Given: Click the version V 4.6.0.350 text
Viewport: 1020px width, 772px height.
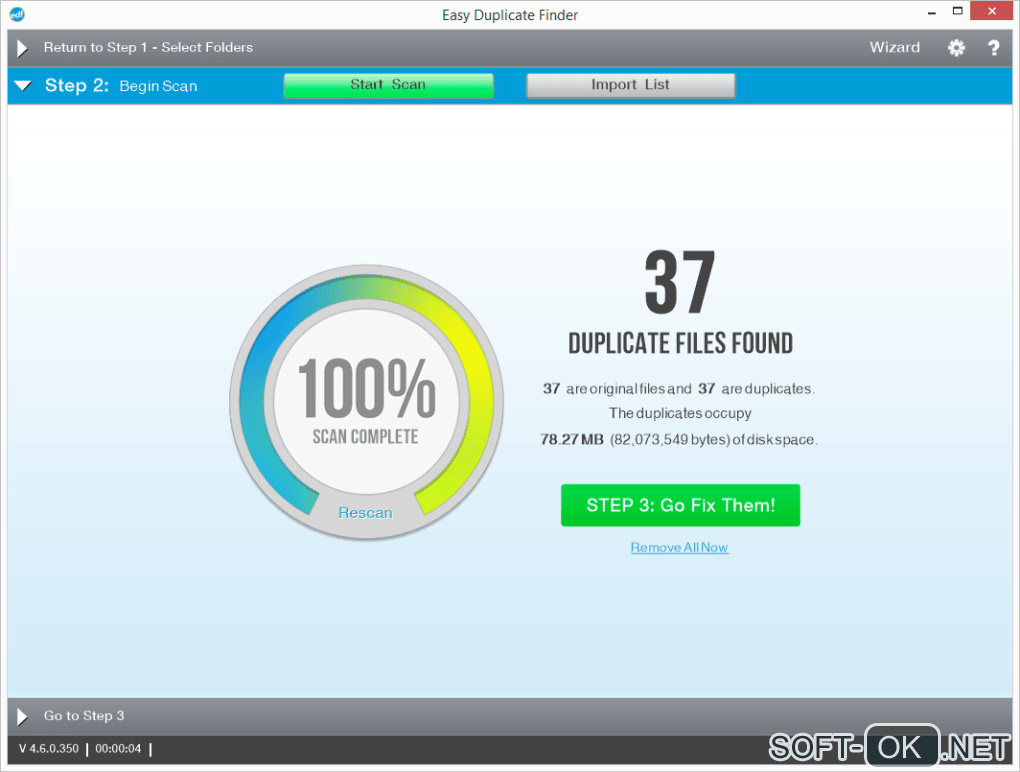Looking at the screenshot, I should point(49,749).
